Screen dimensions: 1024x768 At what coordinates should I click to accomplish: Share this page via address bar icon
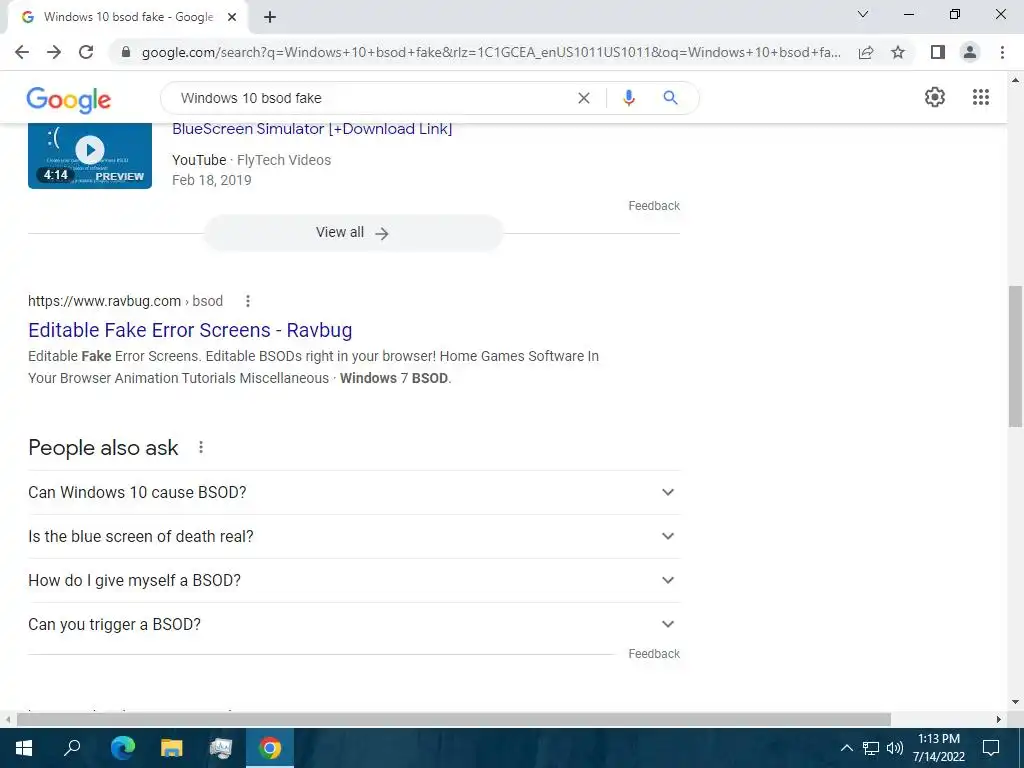(866, 52)
